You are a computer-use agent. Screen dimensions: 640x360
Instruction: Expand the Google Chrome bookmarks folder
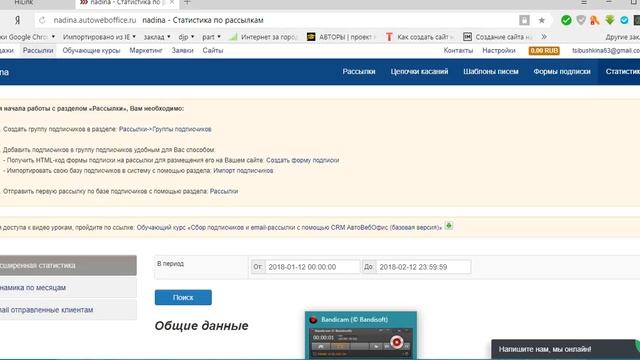[x=27, y=37]
